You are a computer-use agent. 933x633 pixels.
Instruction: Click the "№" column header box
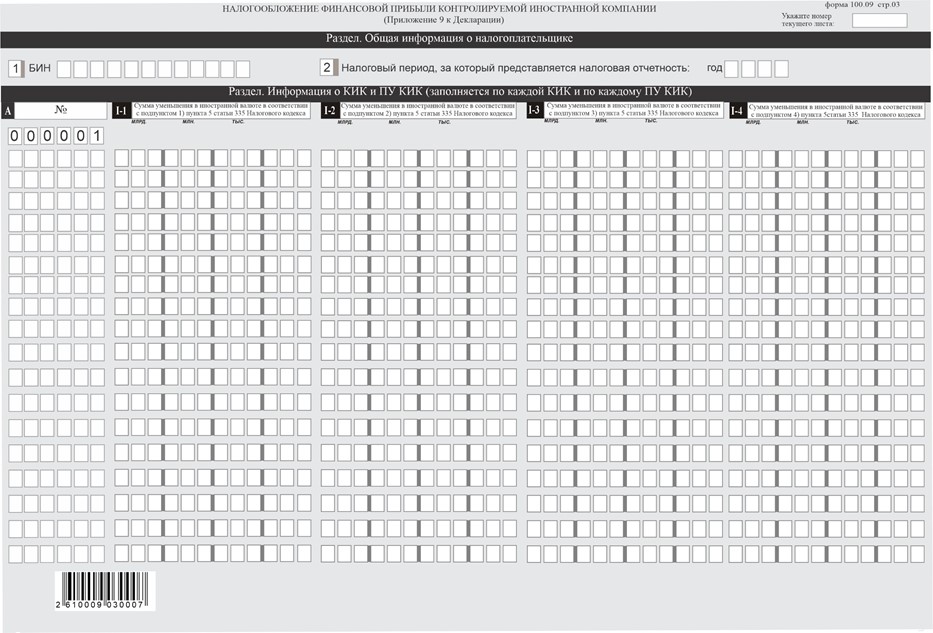pos(60,110)
